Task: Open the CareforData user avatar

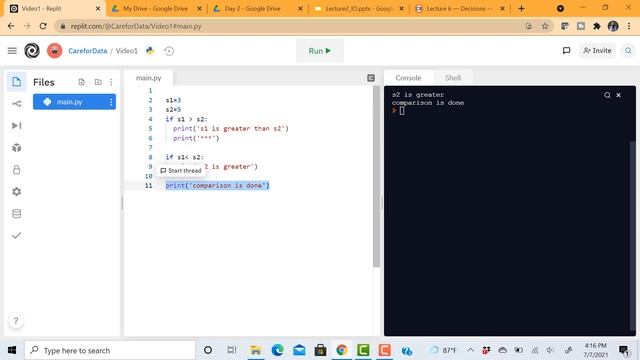Action: click(x=54, y=51)
